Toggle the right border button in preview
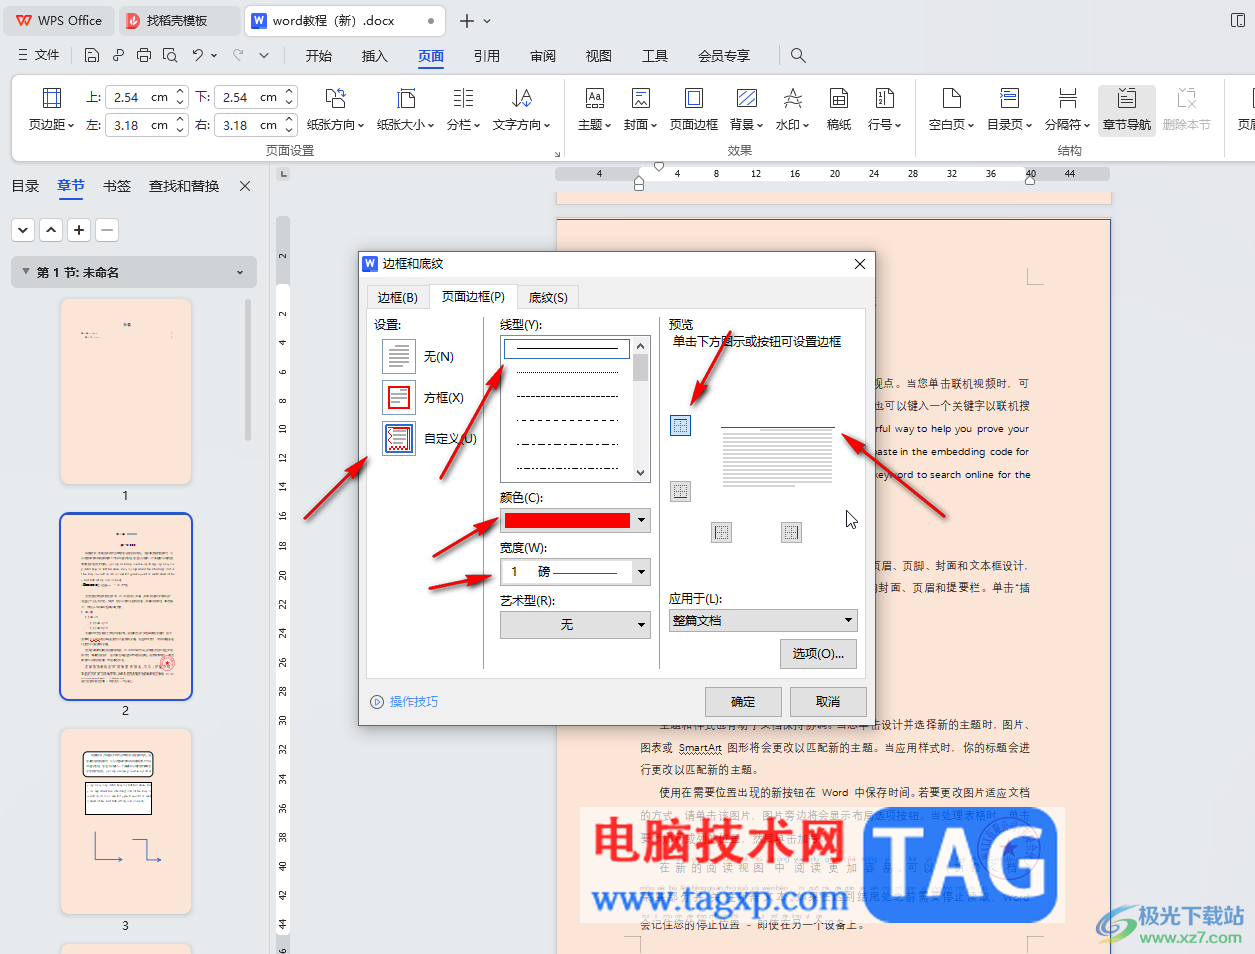Viewport: 1255px width, 954px height. click(791, 532)
